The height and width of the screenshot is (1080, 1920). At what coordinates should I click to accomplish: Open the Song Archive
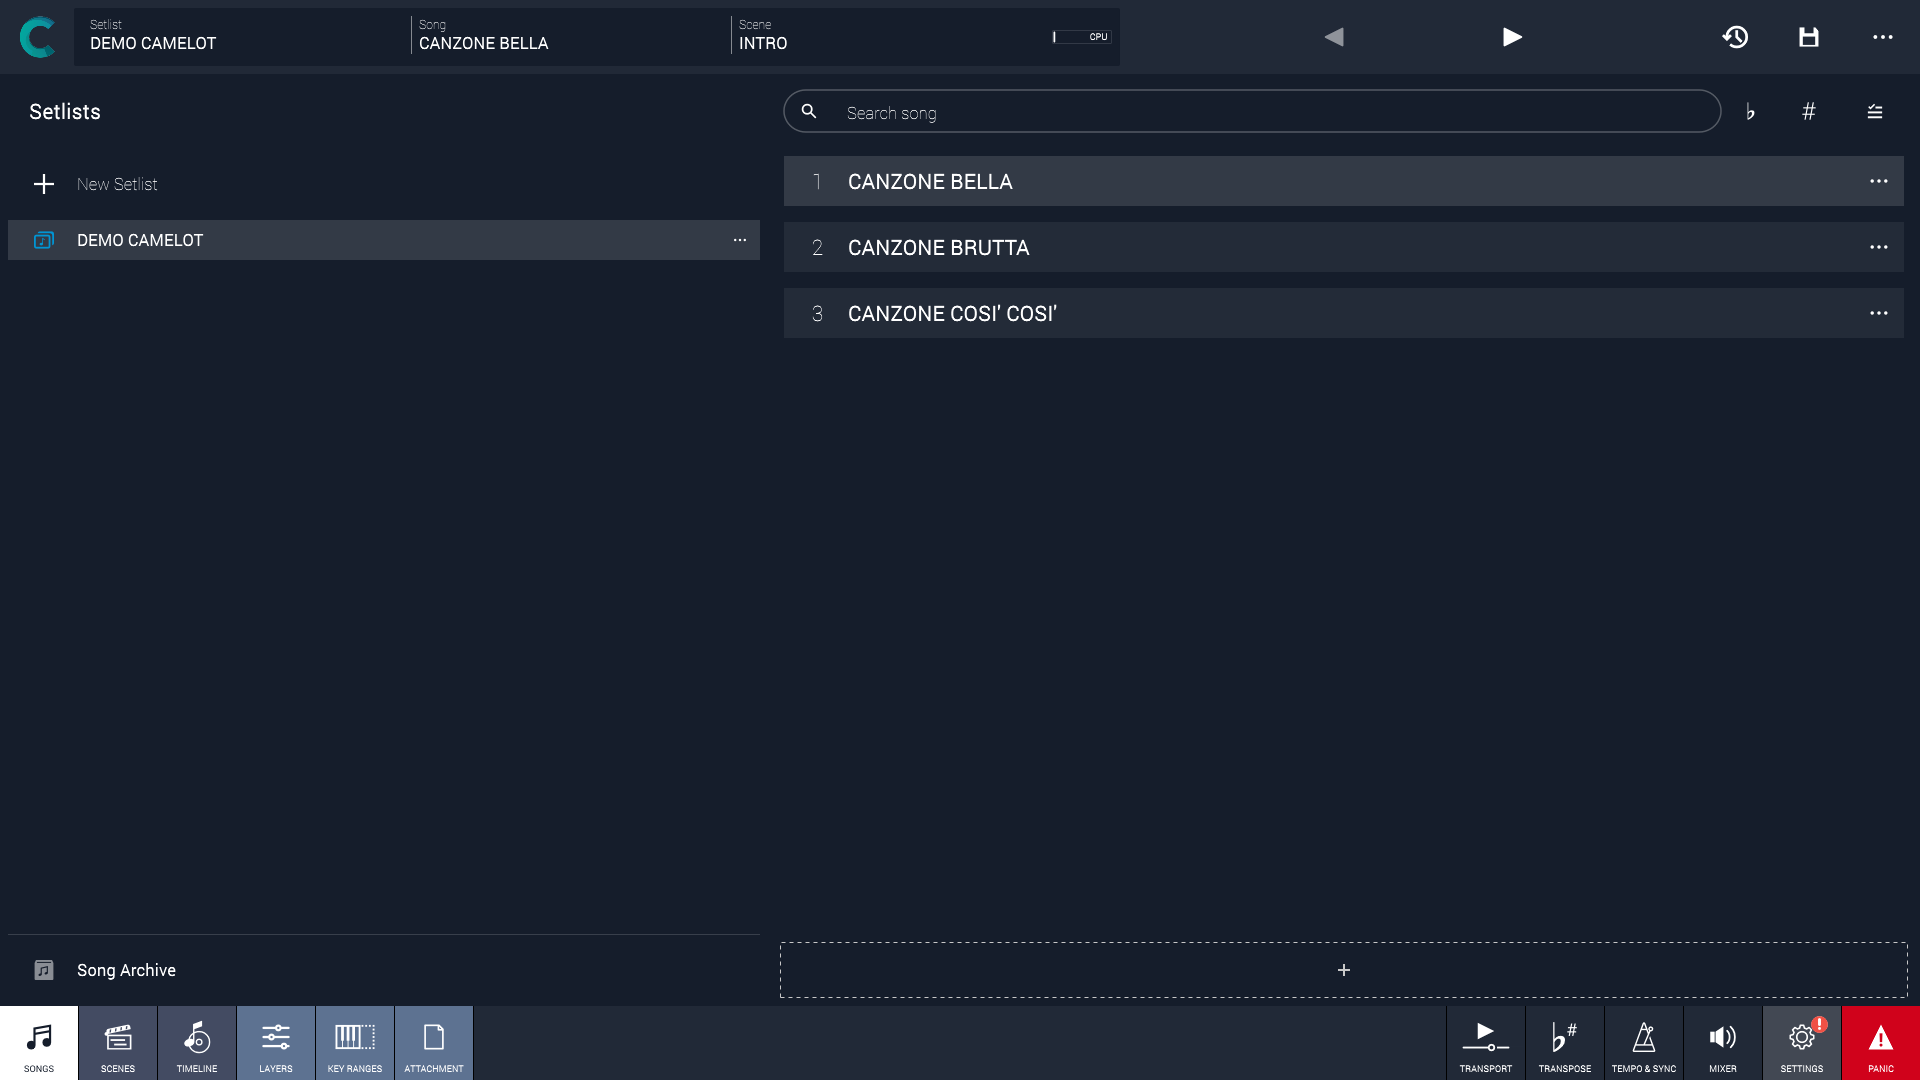tap(126, 970)
